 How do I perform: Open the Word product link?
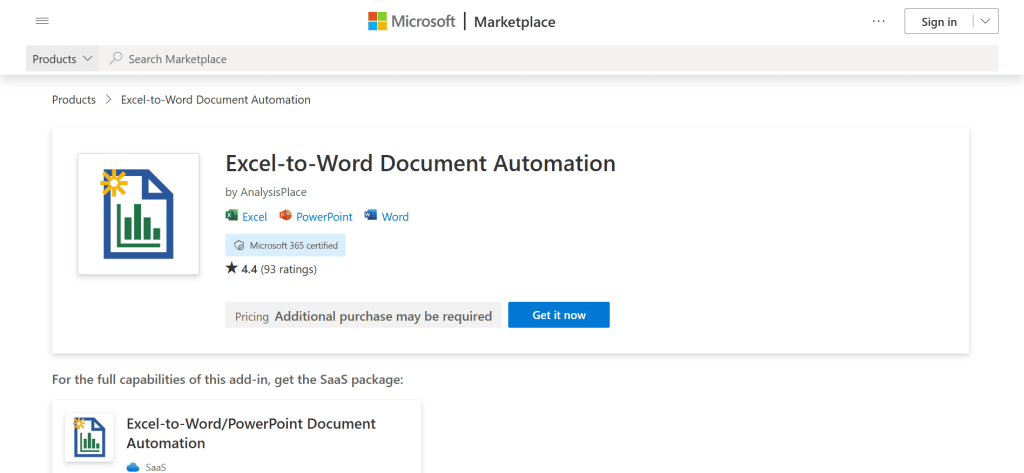[x=395, y=217]
